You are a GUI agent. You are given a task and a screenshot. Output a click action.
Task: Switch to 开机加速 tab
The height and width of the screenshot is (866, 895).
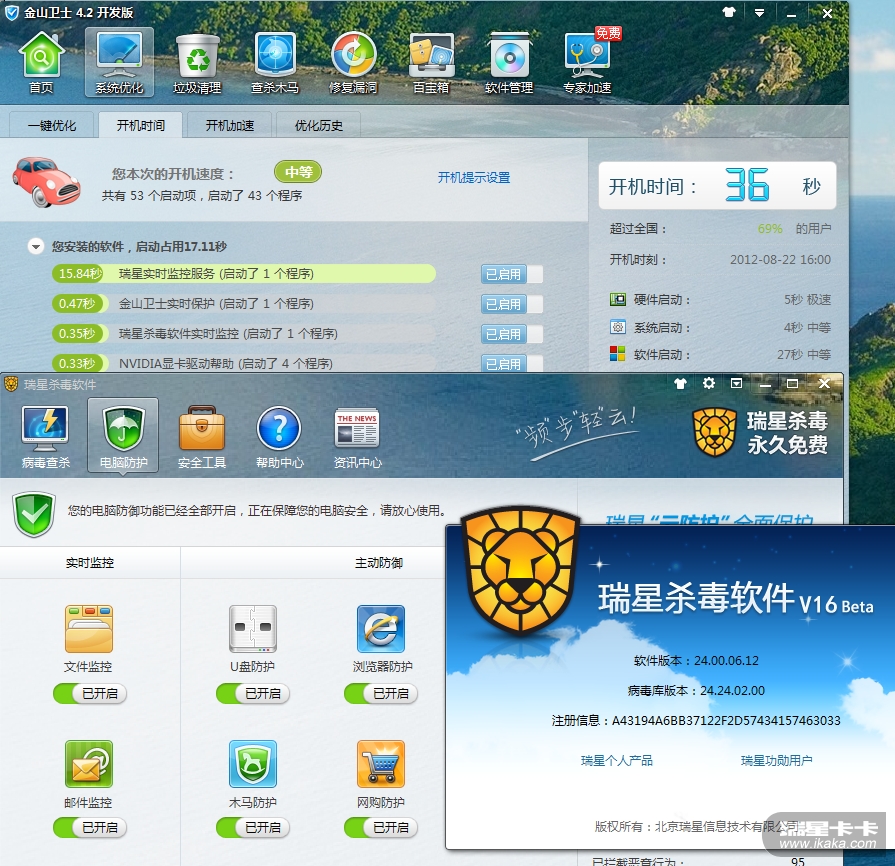click(x=229, y=125)
